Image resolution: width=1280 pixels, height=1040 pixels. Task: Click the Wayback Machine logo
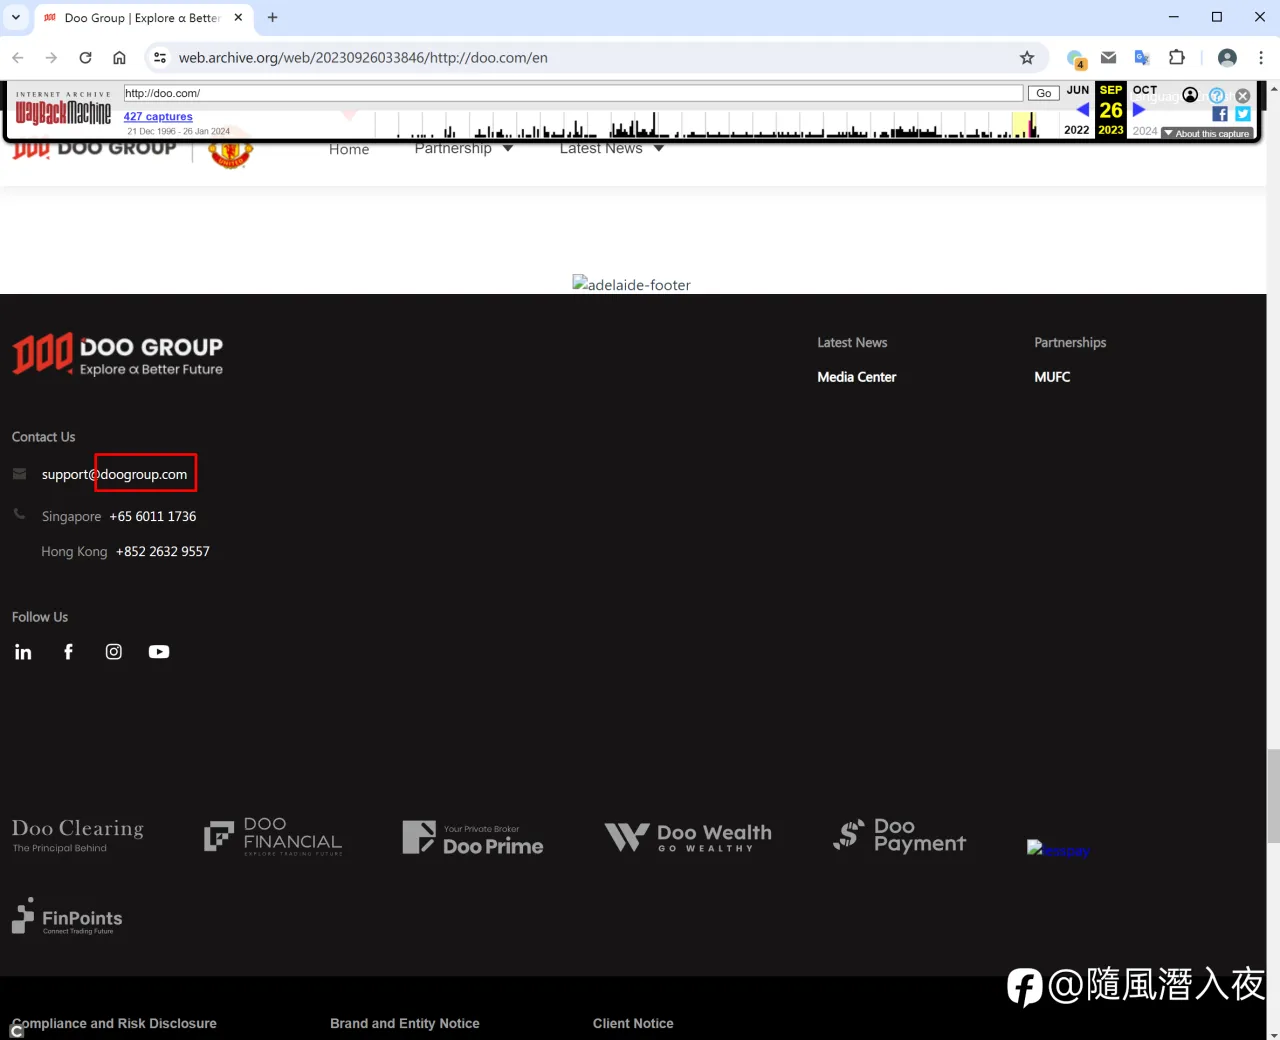click(63, 110)
